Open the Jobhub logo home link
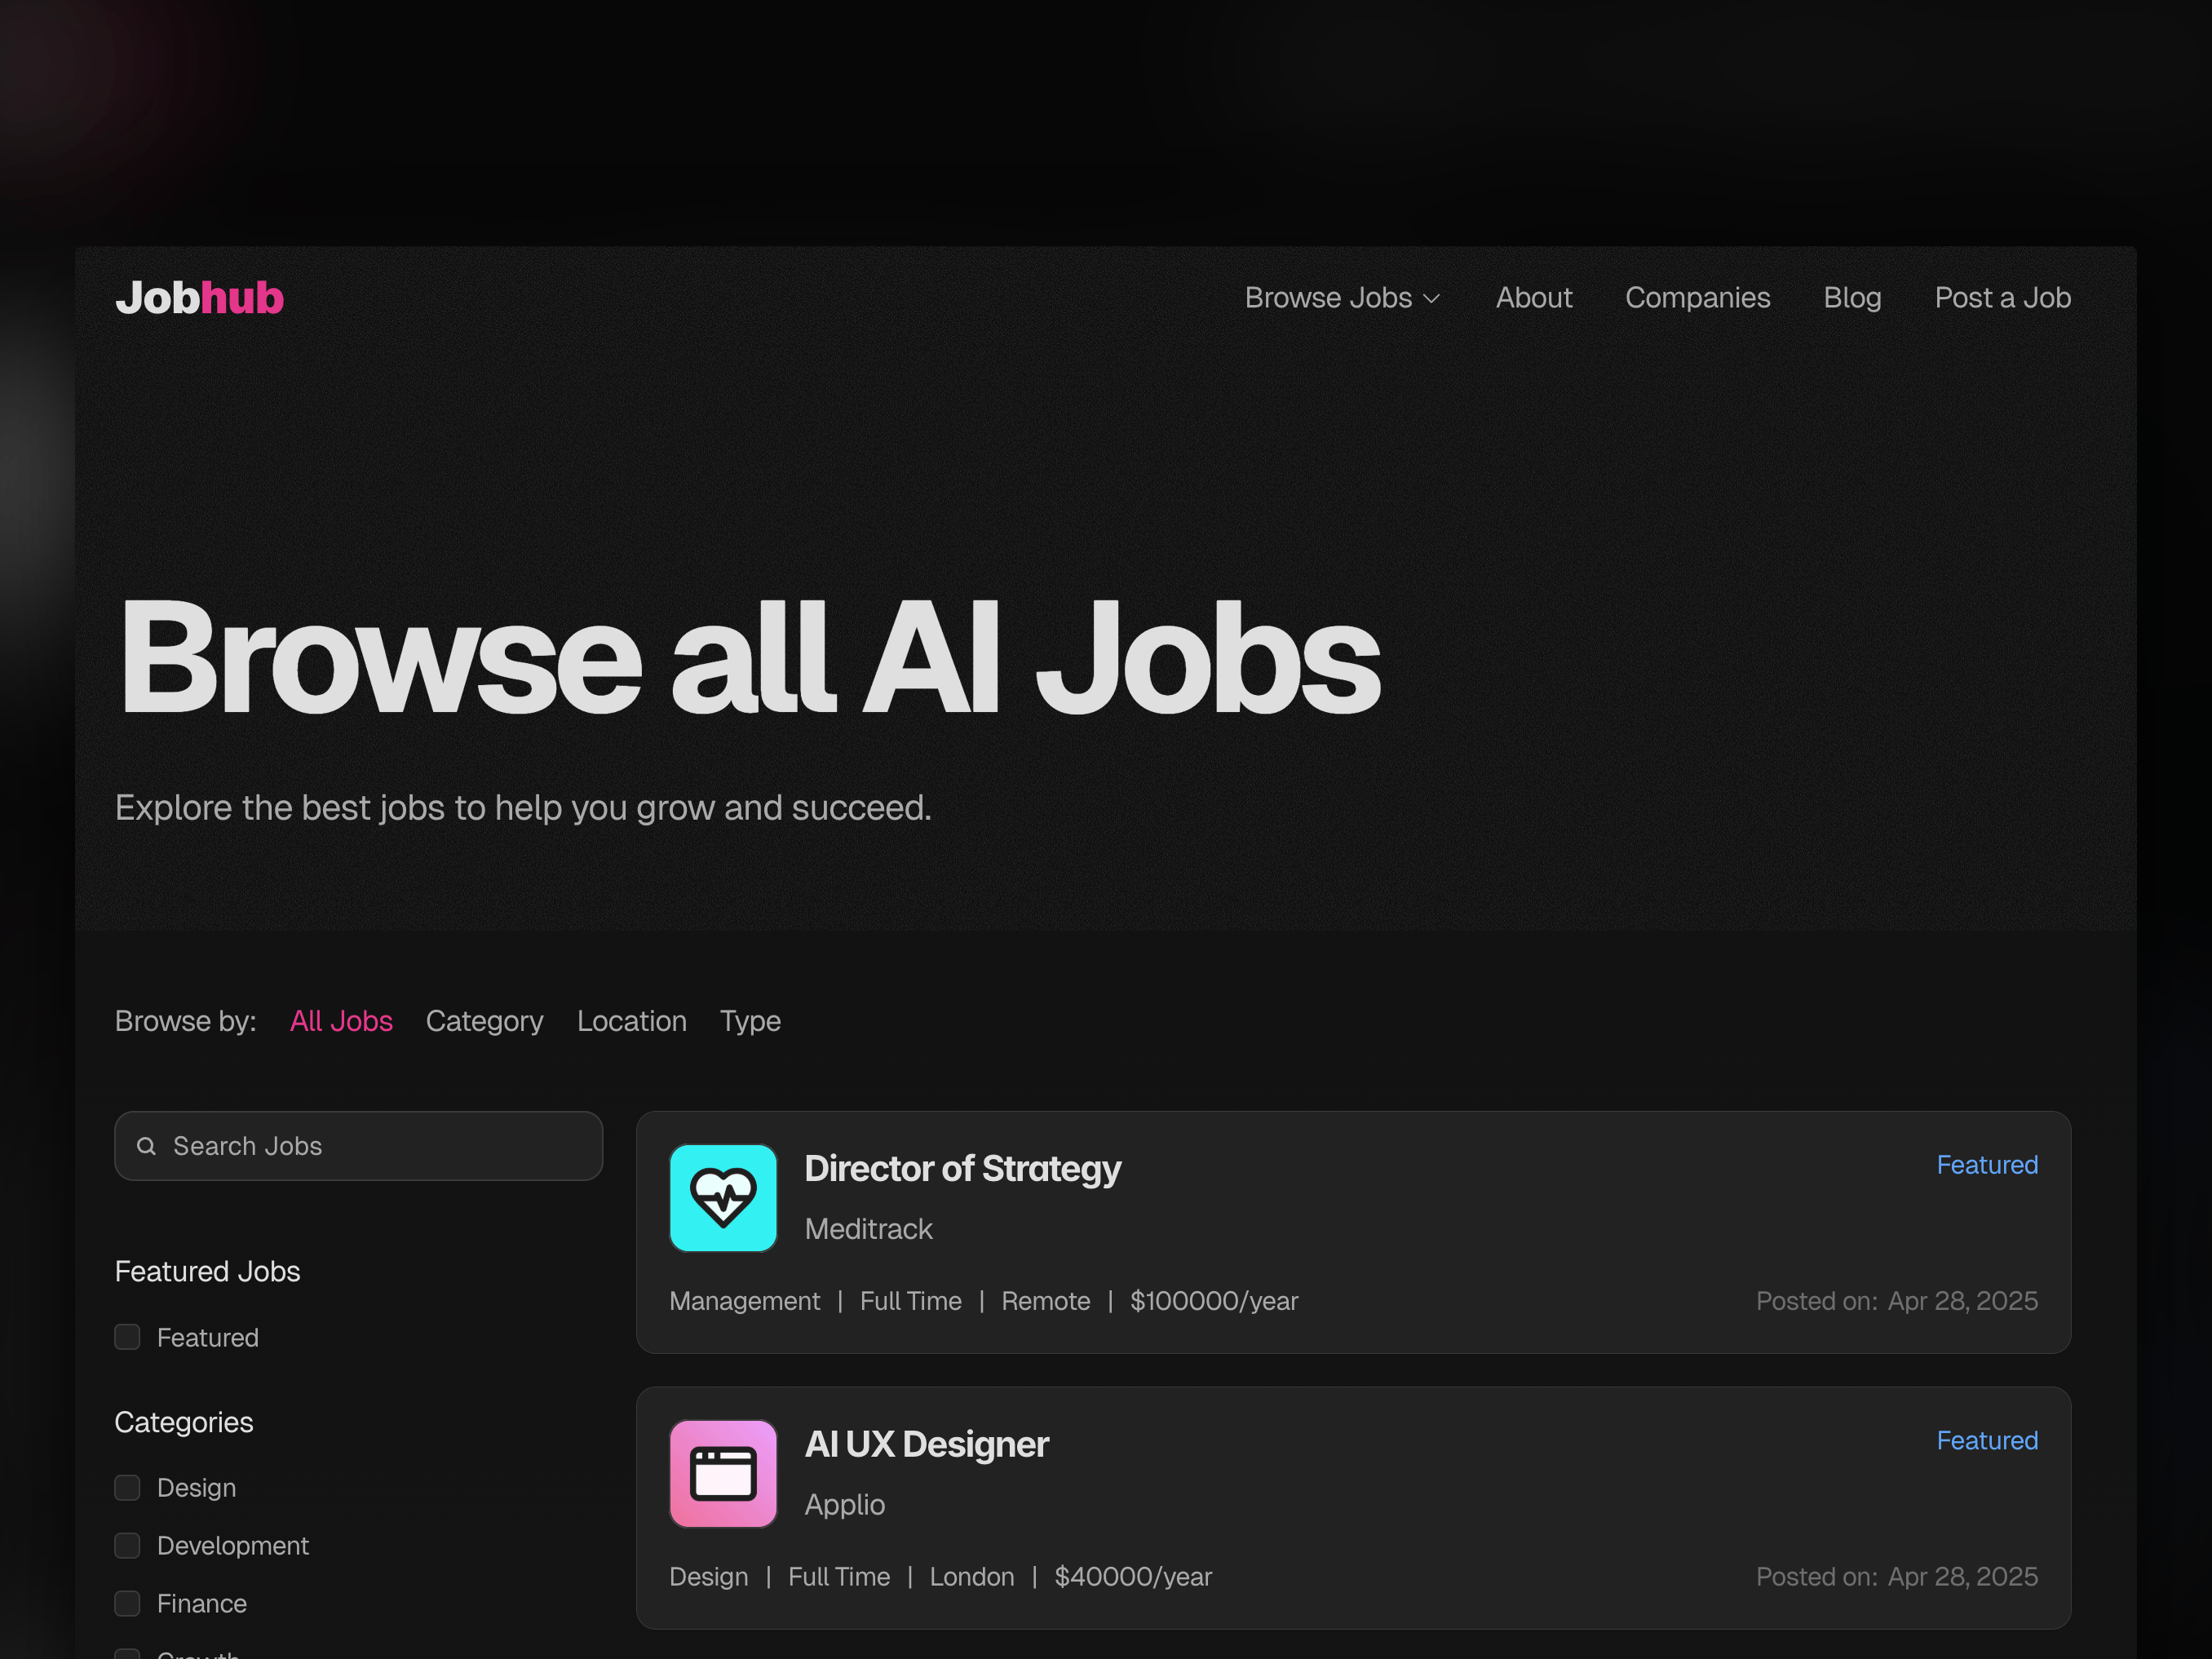 point(199,298)
